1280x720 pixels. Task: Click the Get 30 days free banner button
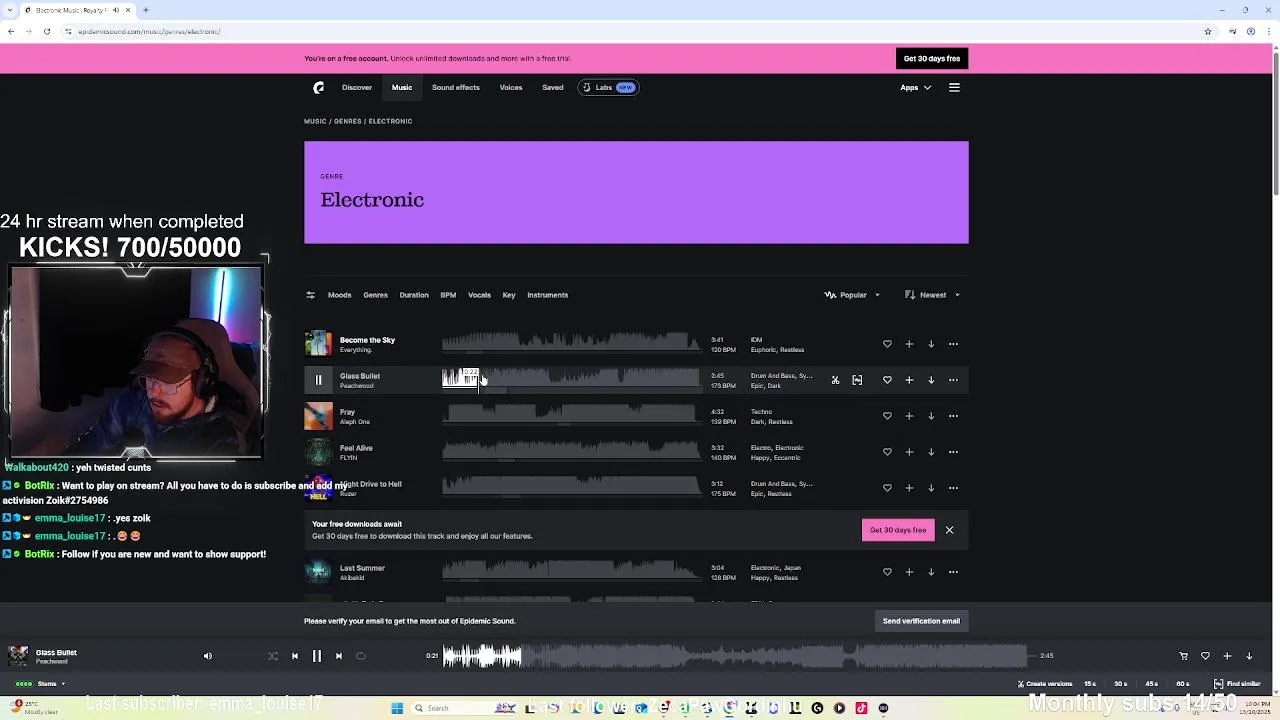(x=932, y=59)
